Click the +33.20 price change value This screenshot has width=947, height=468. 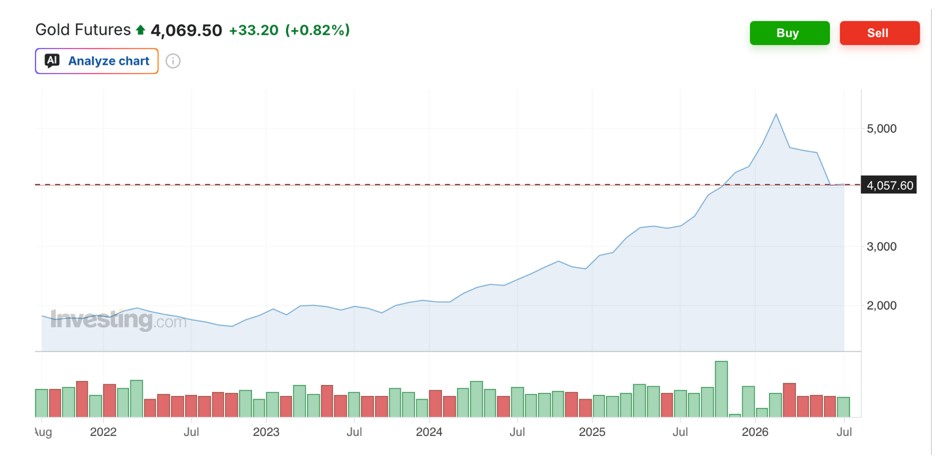[254, 30]
